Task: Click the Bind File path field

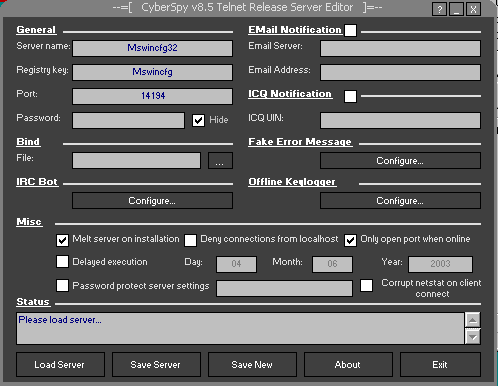Action: point(136,160)
